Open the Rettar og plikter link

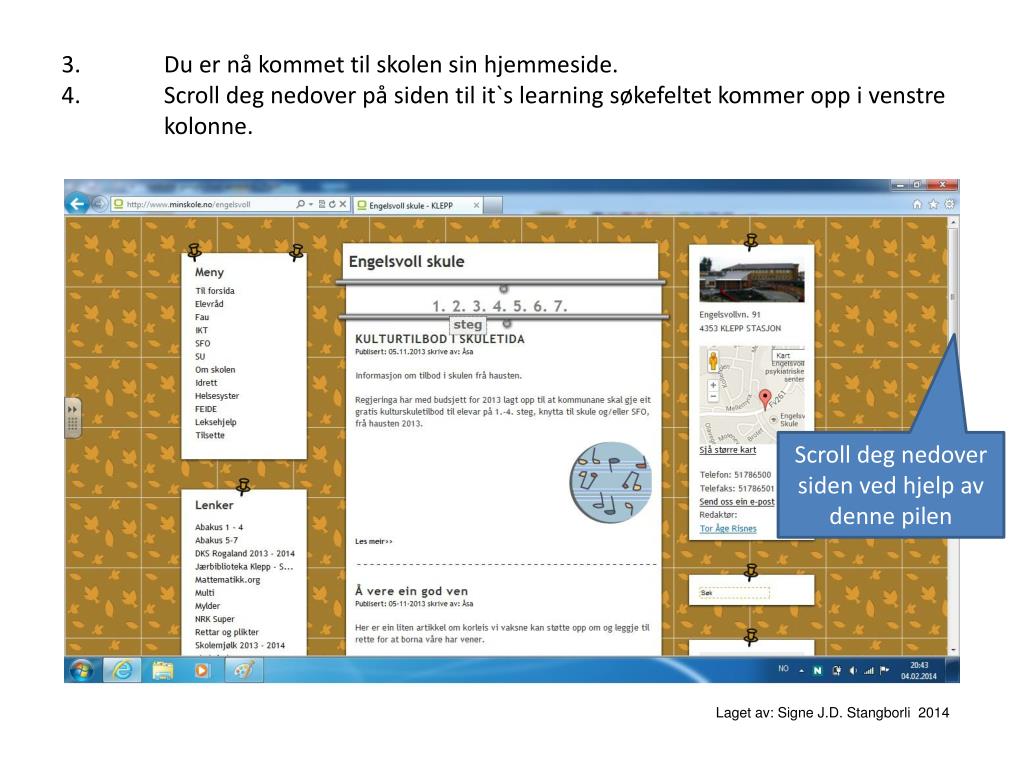pyautogui.click(x=227, y=632)
